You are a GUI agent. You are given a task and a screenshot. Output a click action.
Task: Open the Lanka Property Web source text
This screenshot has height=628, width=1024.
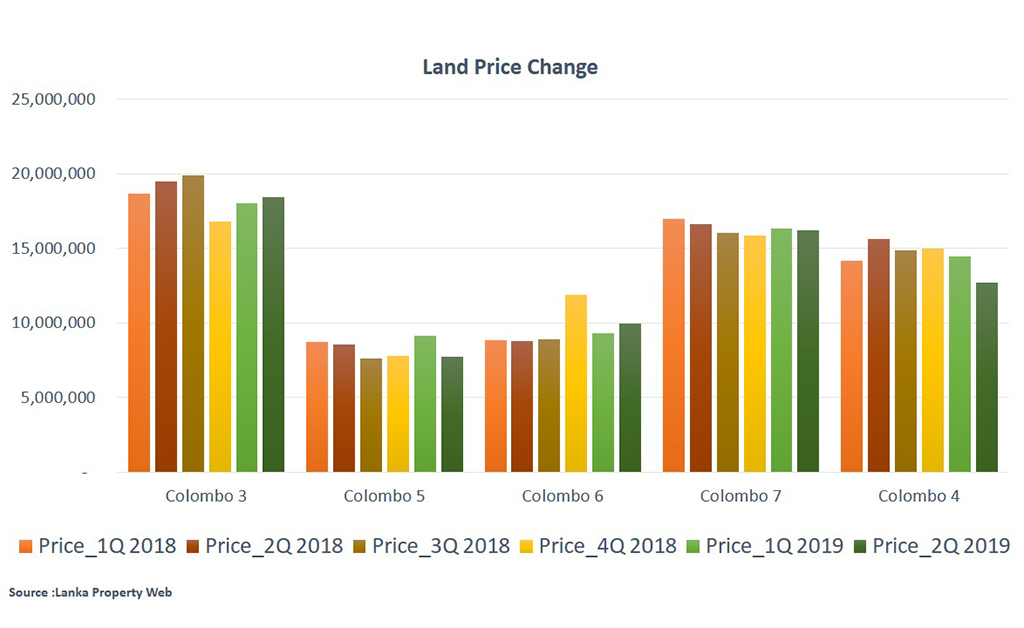pyautogui.click(x=91, y=593)
